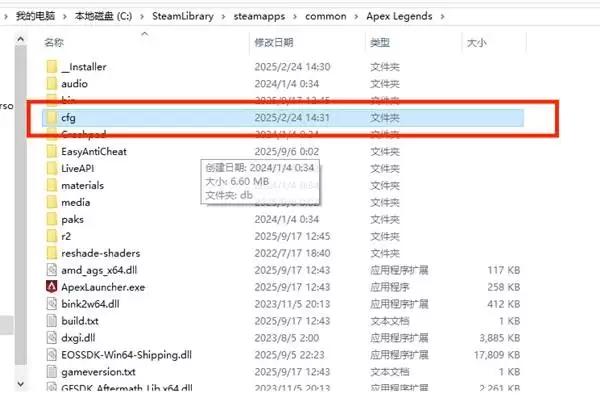
Task: Expand the chevron after SteamLibrary breadcrumb
Action: point(224,16)
